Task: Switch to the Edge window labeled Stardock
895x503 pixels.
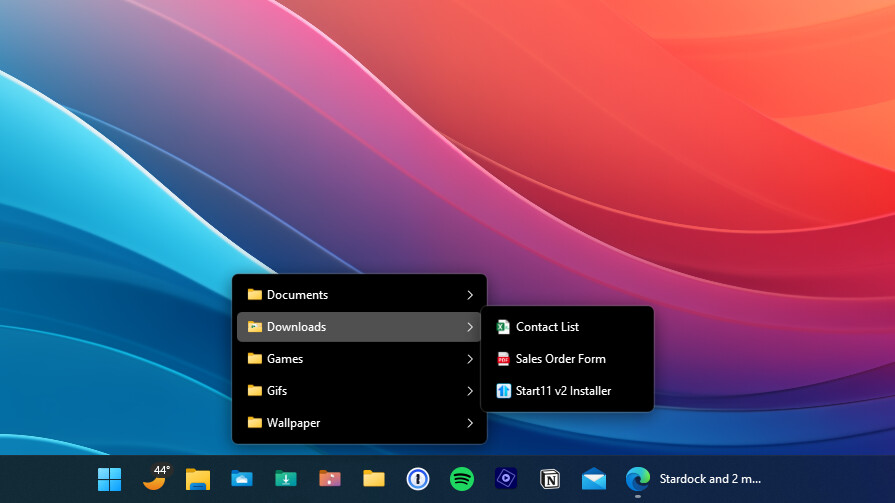Action: [695, 479]
